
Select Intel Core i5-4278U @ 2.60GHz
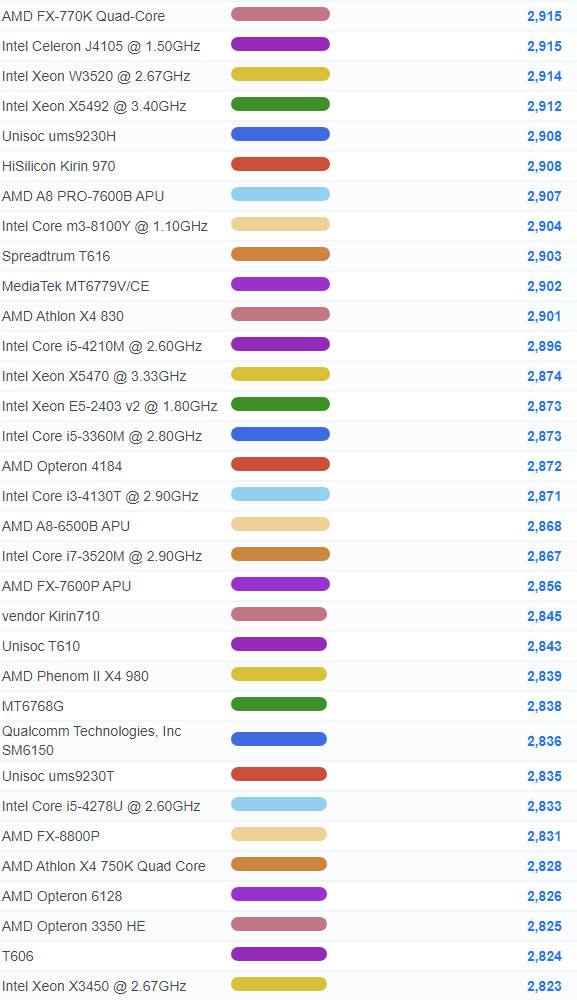point(101,805)
